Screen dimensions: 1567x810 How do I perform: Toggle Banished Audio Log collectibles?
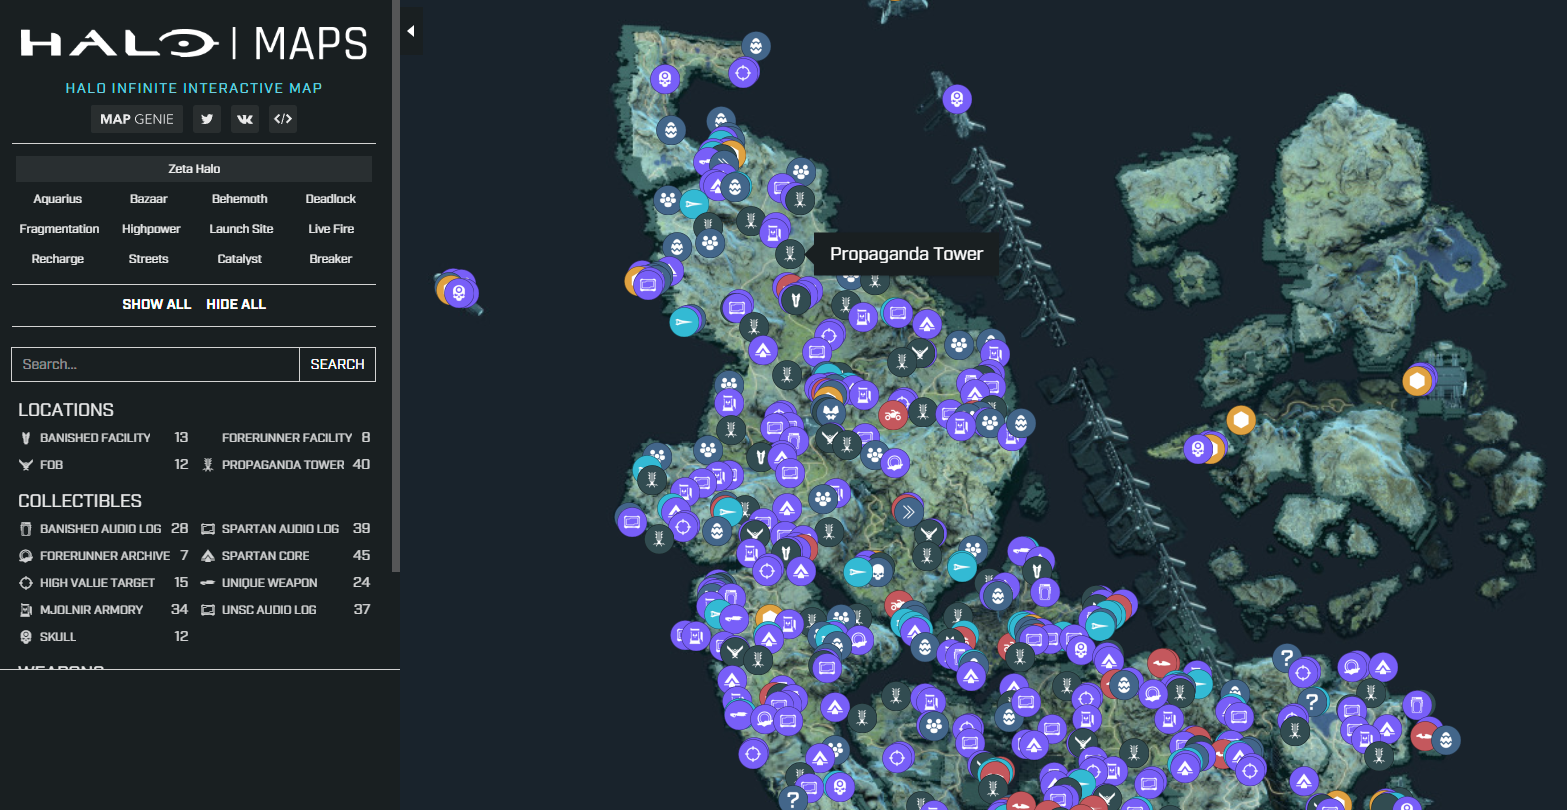(x=104, y=529)
